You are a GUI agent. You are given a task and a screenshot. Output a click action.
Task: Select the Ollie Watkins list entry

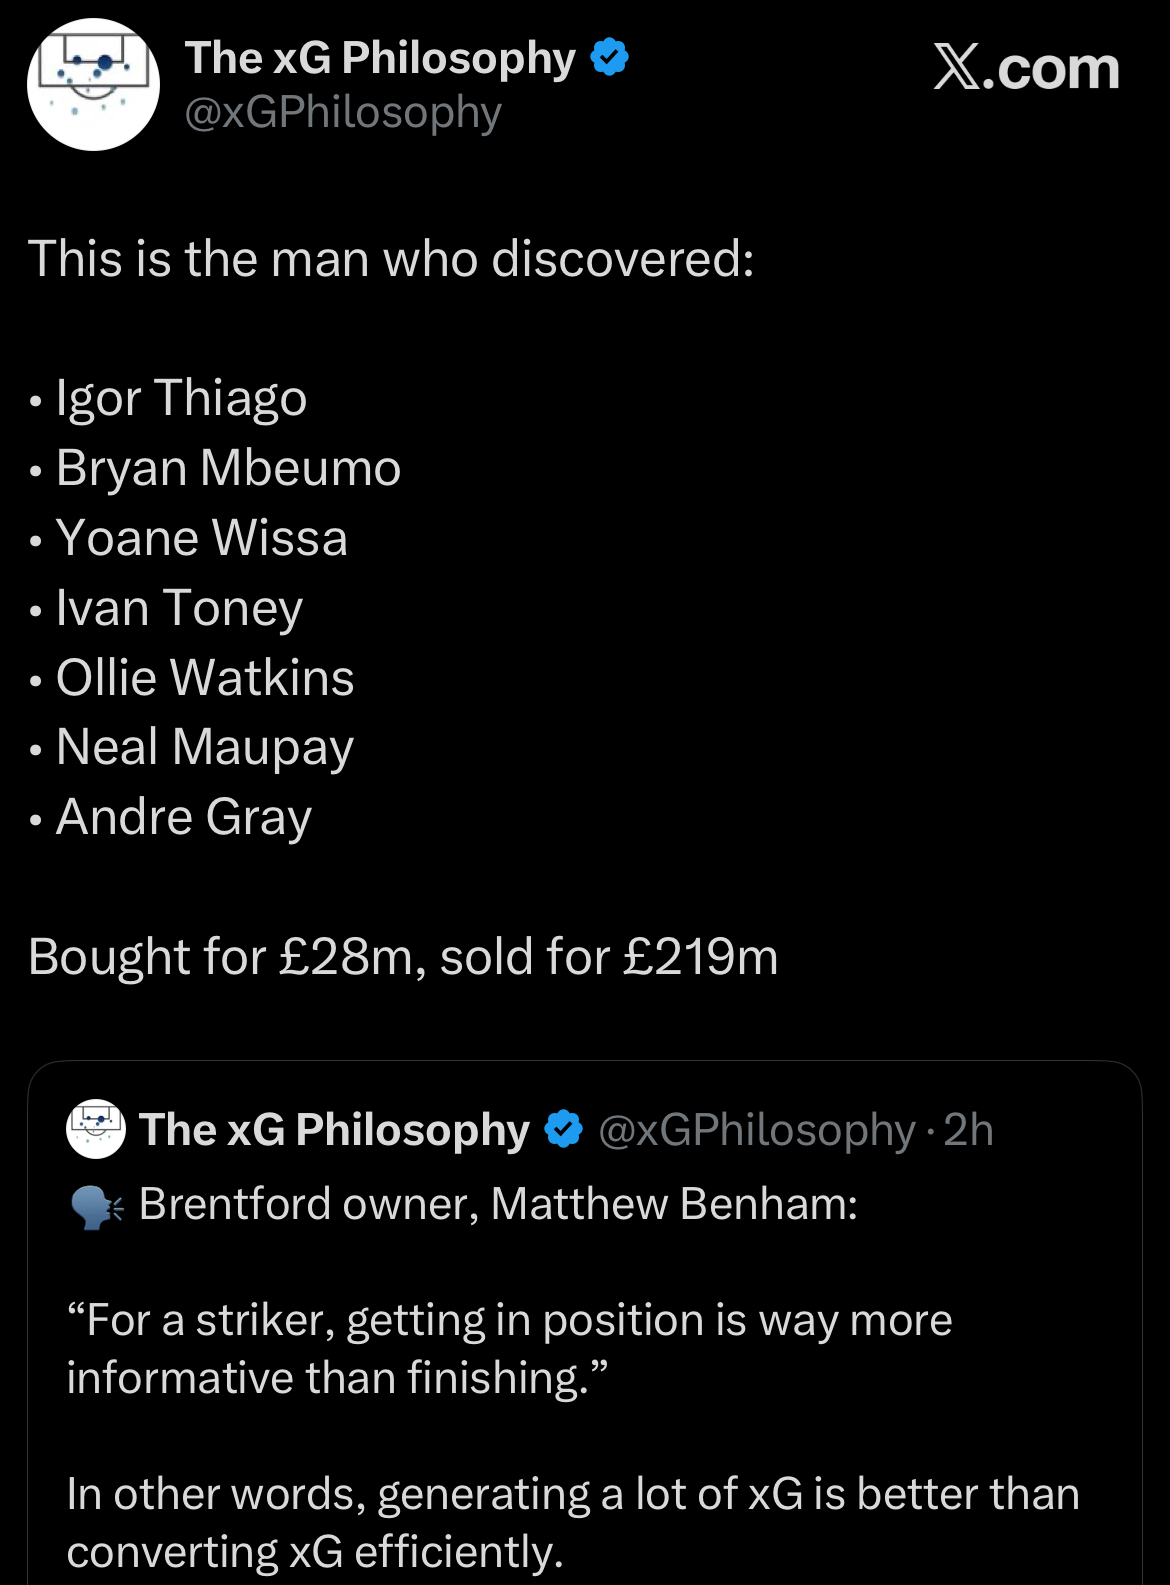click(205, 678)
